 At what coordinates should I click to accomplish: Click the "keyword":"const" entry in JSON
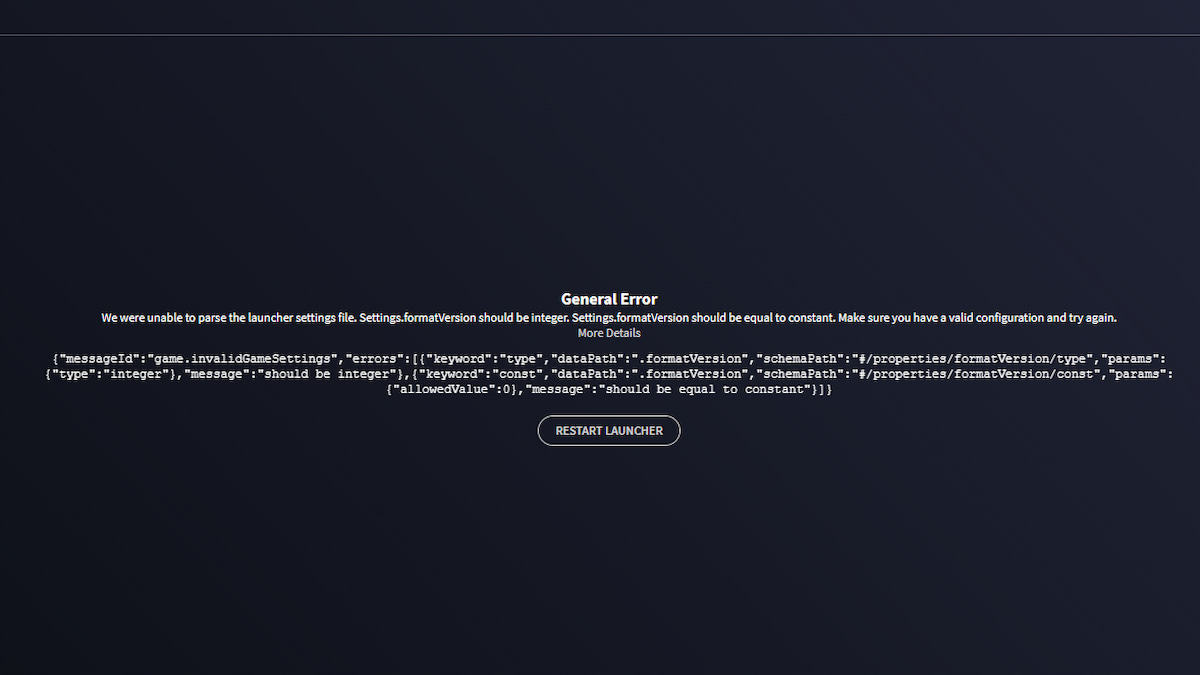click(x=482, y=374)
